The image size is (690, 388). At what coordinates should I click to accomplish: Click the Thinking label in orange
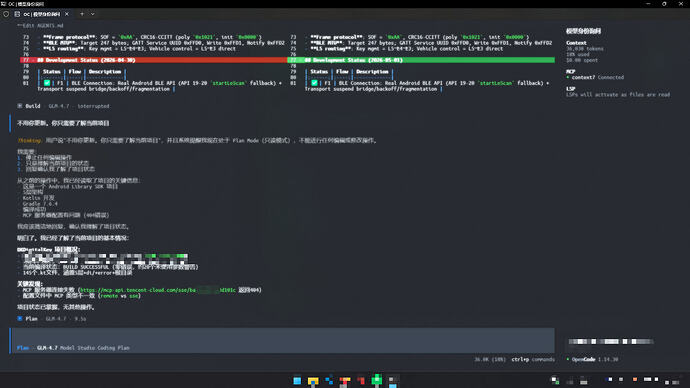coord(29,140)
